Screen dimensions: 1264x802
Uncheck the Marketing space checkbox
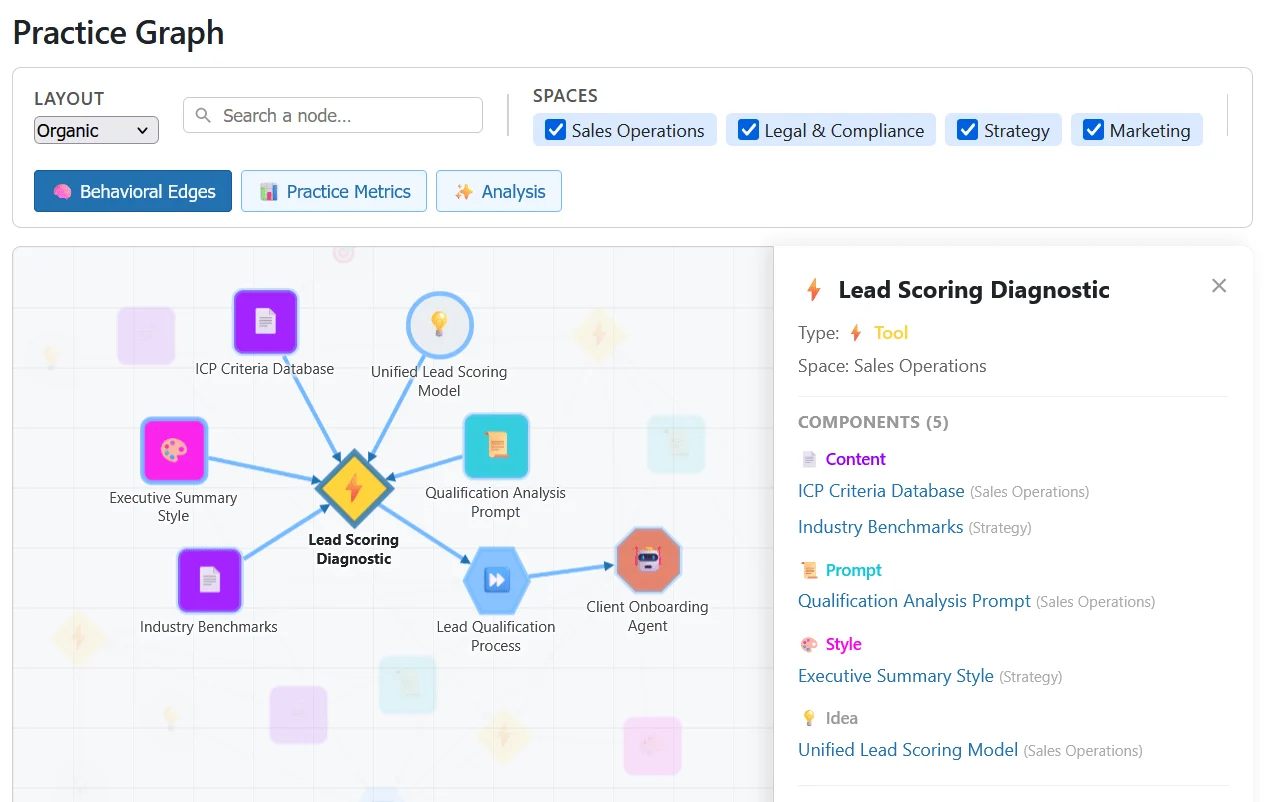1093,130
